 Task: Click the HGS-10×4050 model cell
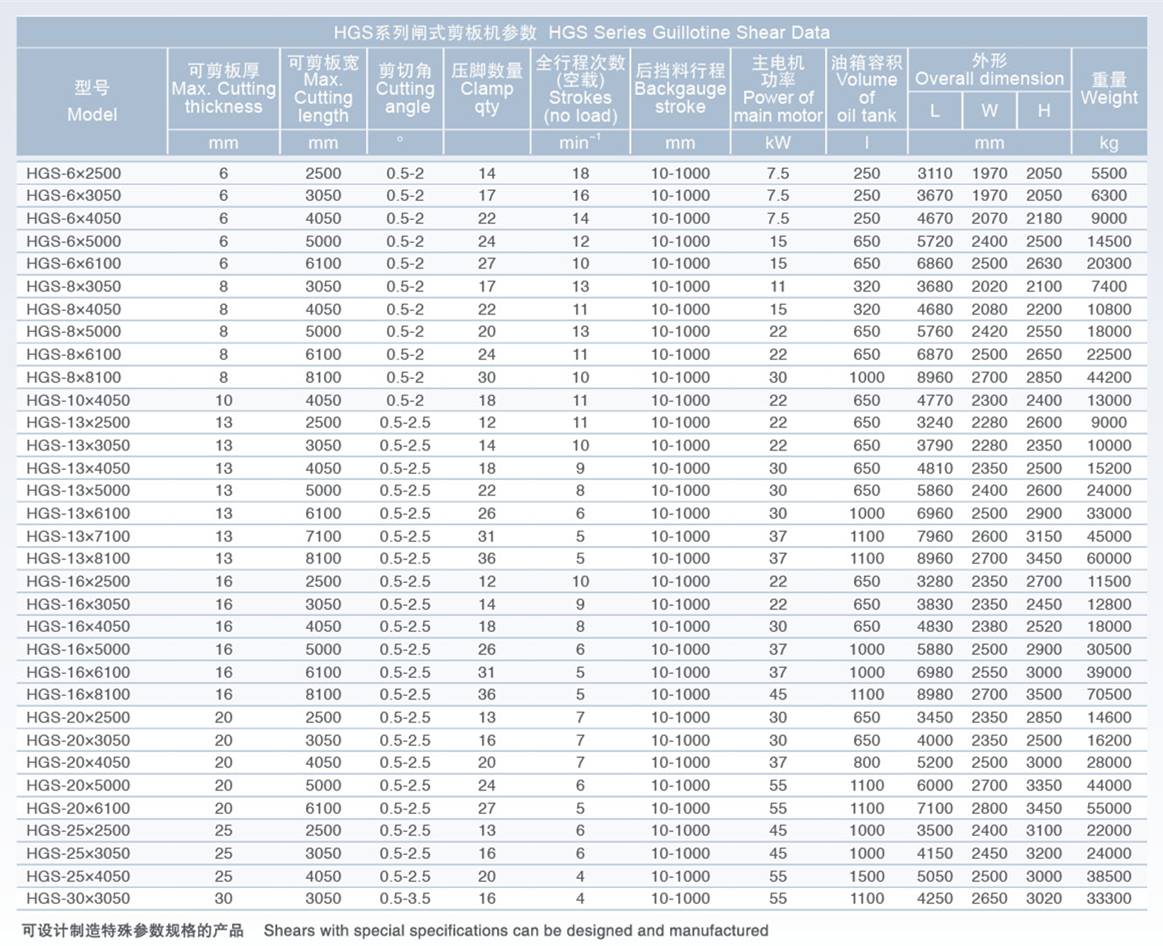[x=78, y=400]
